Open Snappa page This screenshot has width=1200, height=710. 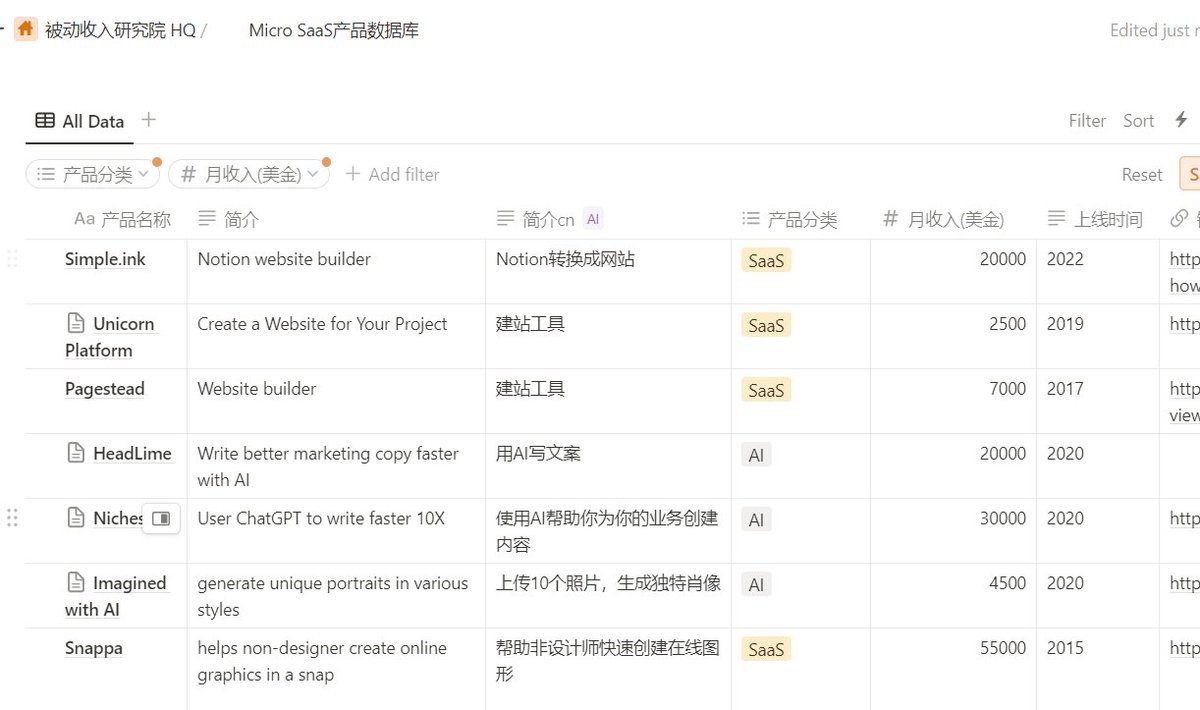94,648
